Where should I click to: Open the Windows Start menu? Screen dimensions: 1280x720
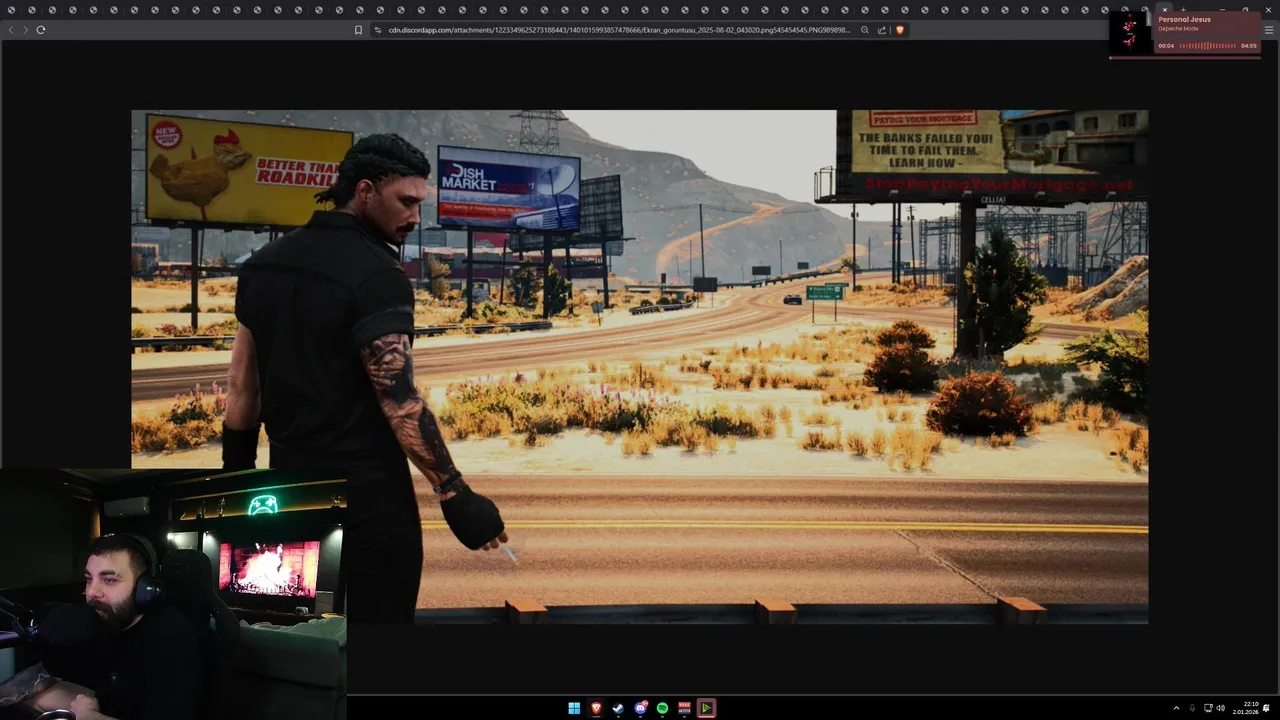[574, 708]
